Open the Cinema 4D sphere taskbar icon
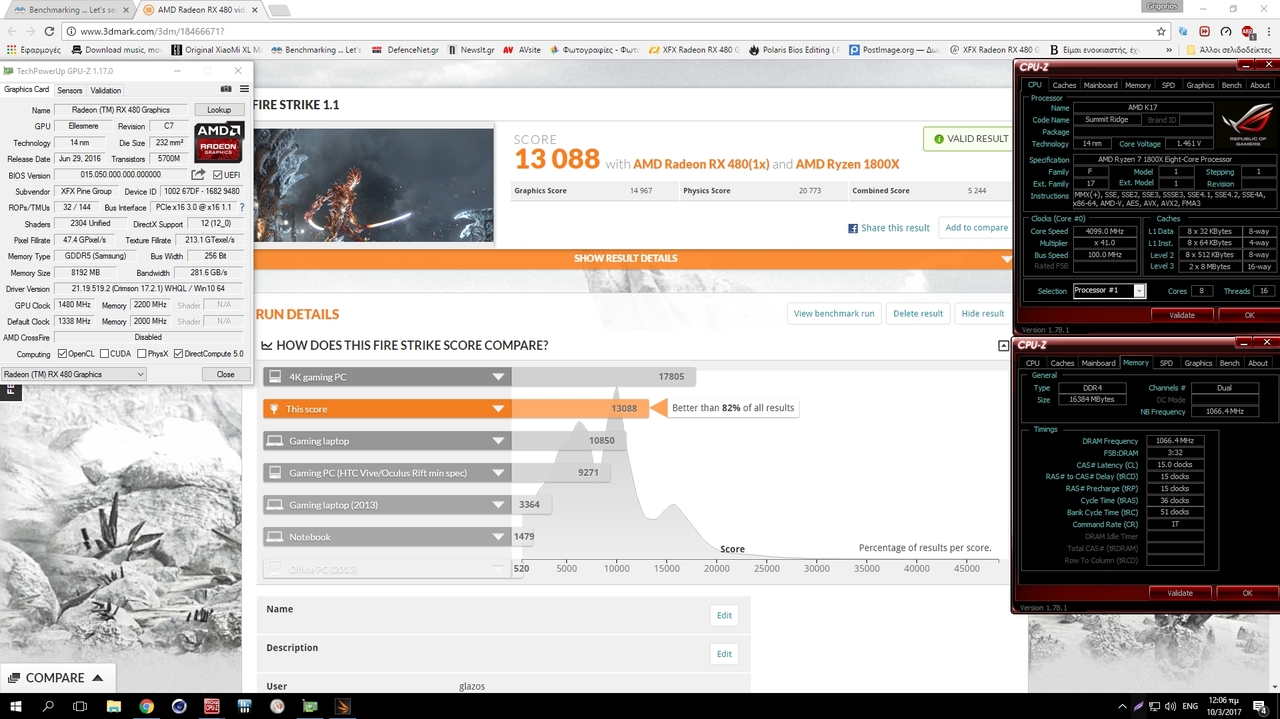The image size is (1280, 719). click(x=179, y=706)
